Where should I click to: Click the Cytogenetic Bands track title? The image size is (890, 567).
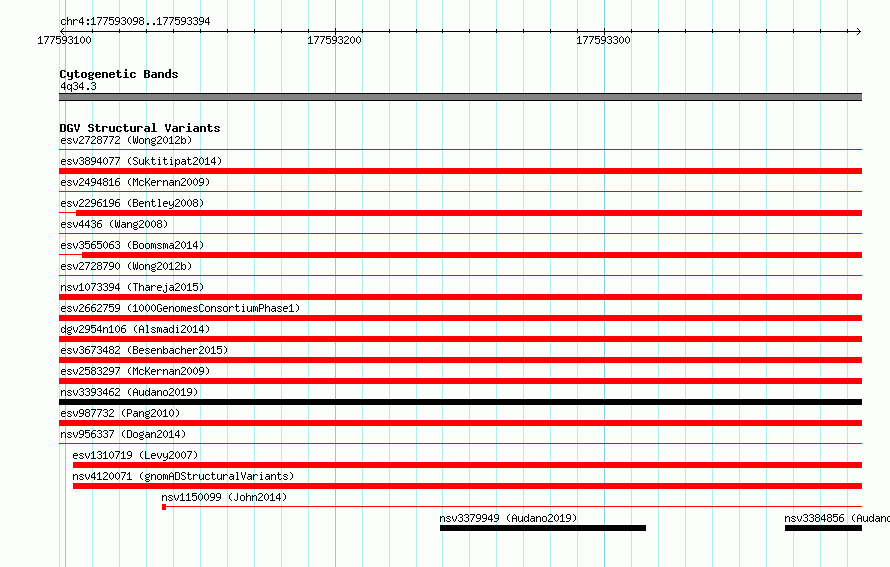[x=119, y=74]
